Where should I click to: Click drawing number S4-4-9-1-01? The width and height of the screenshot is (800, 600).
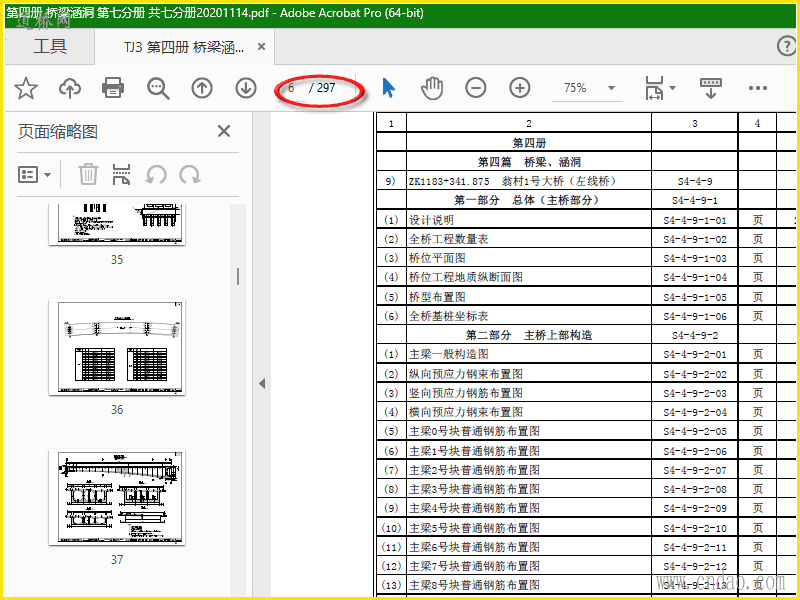(694, 220)
